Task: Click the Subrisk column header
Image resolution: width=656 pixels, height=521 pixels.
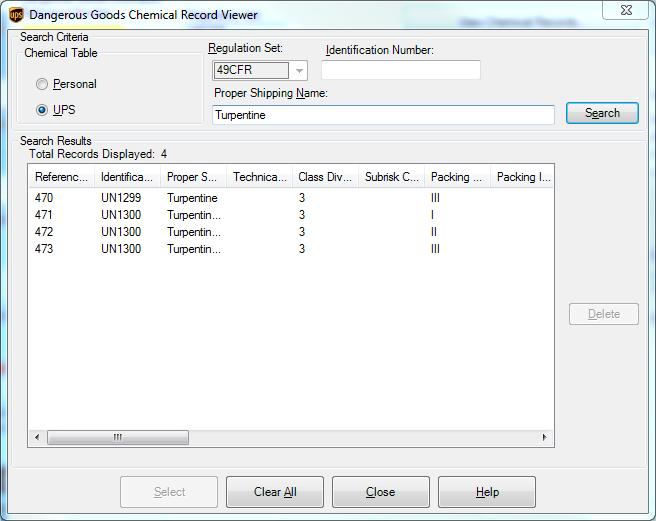Action: [x=391, y=177]
